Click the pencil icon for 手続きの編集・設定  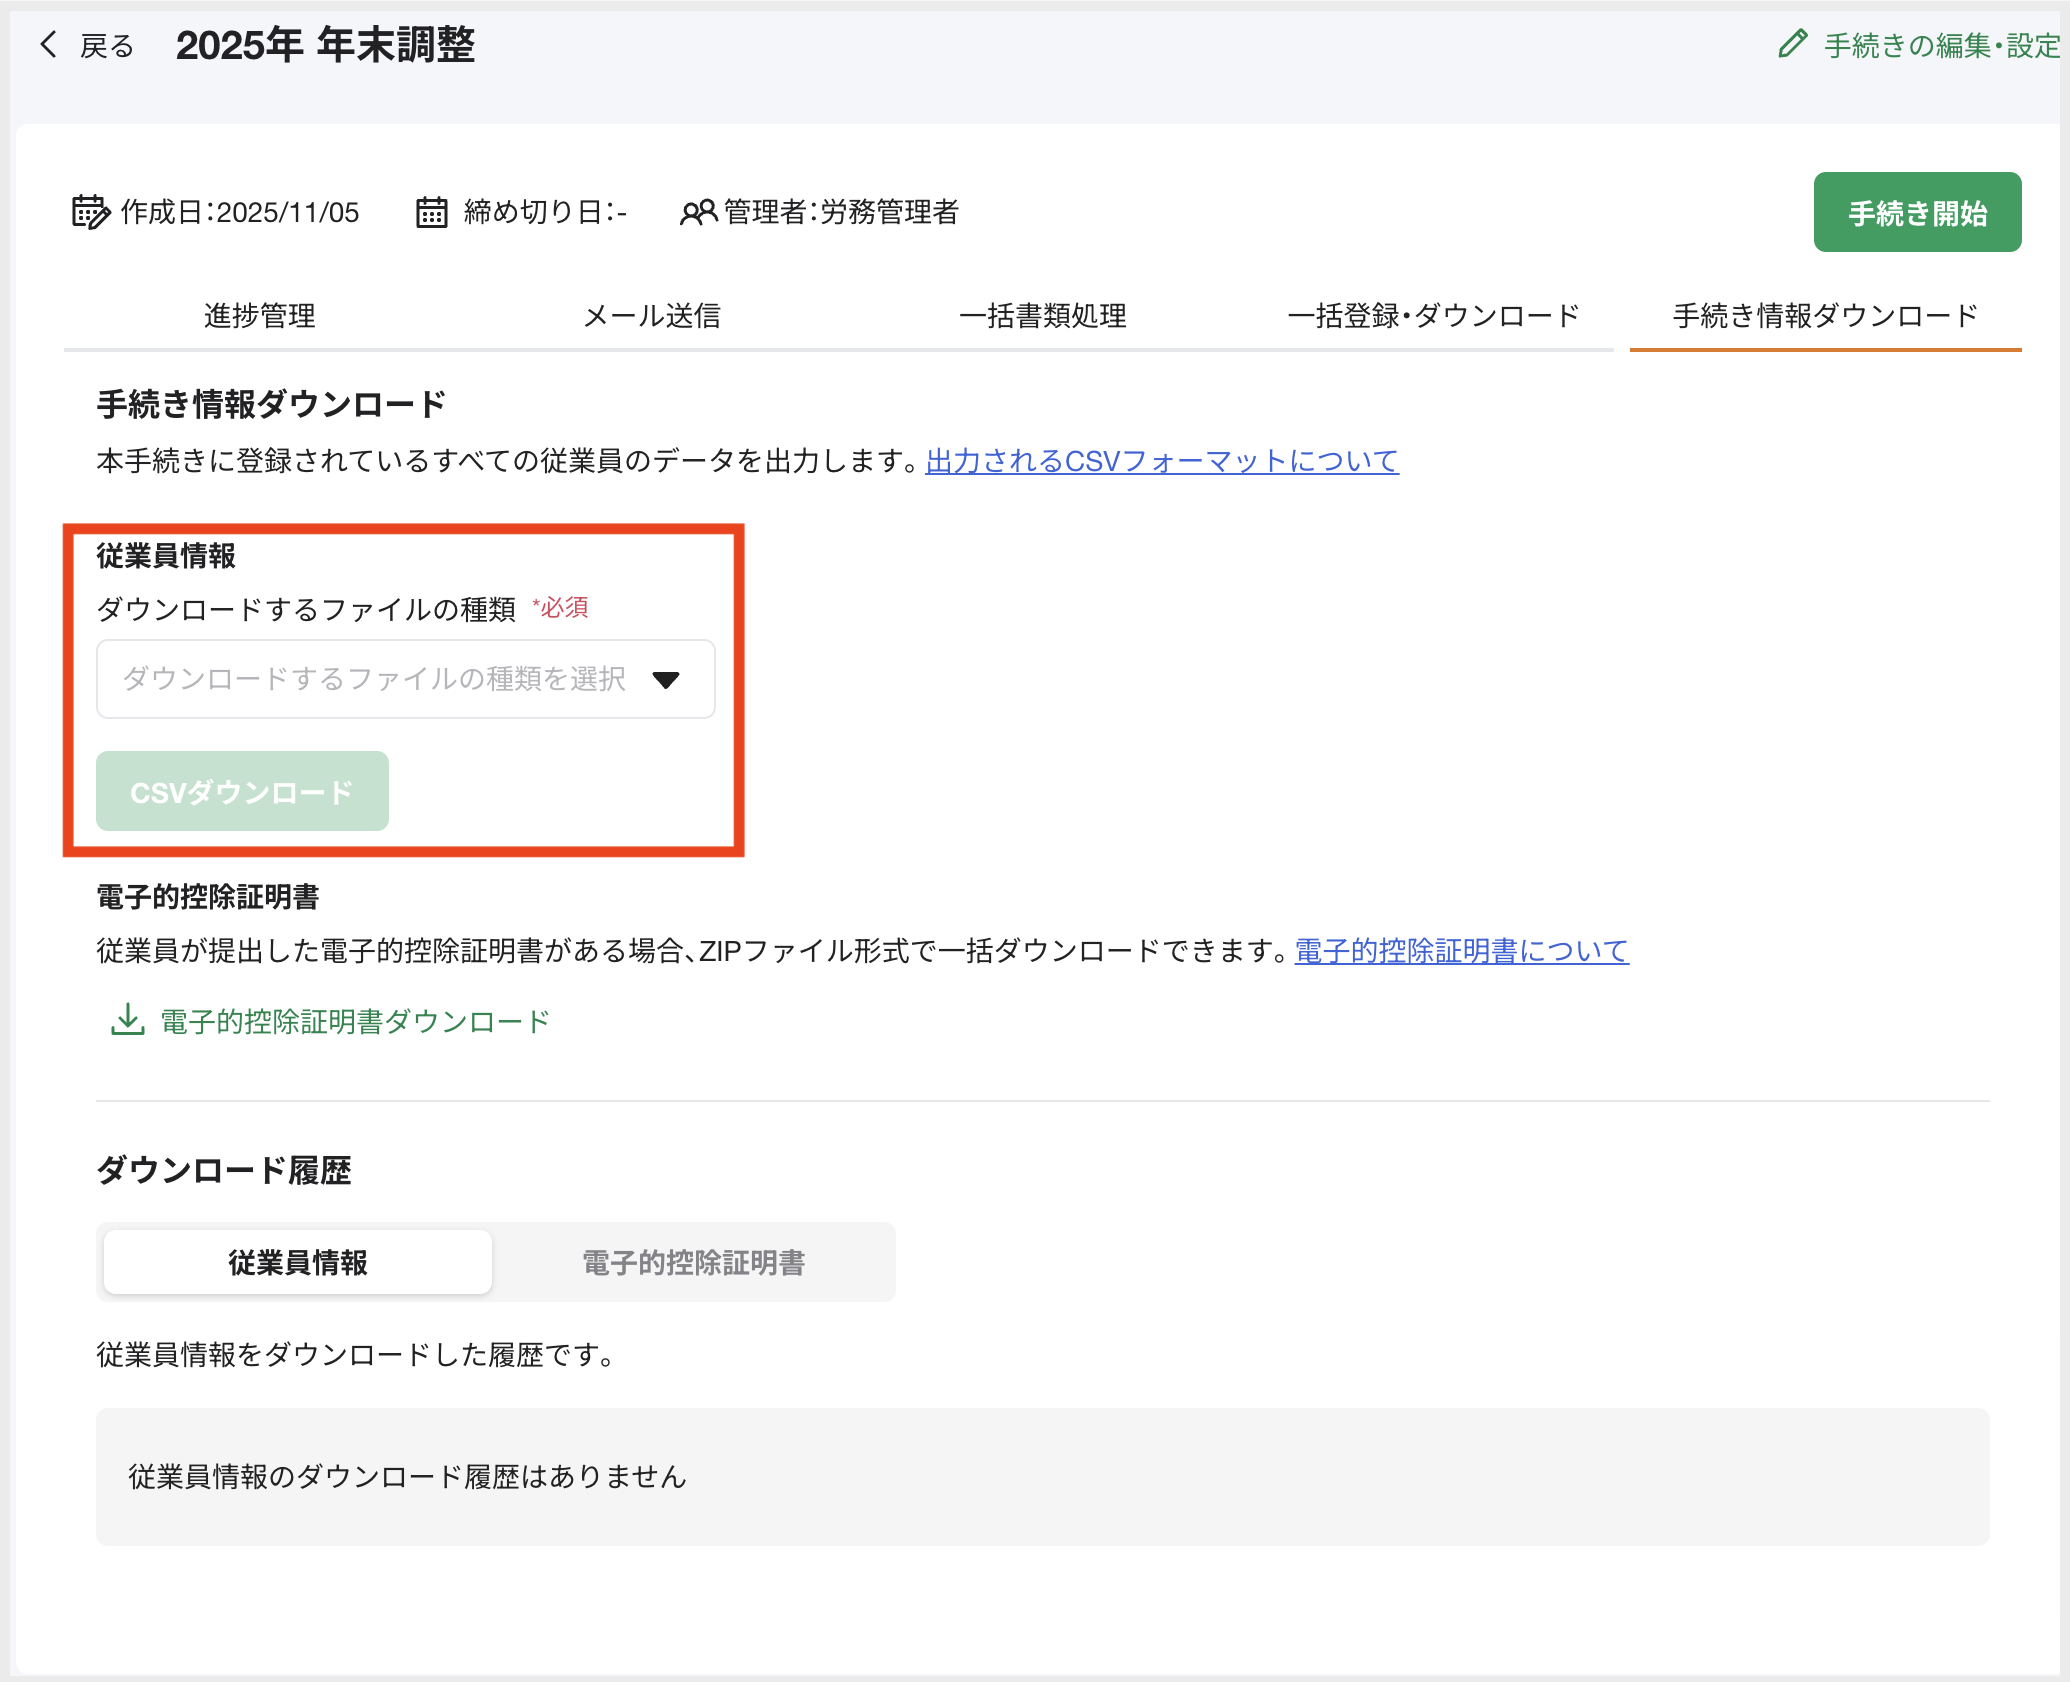(1792, 45)
